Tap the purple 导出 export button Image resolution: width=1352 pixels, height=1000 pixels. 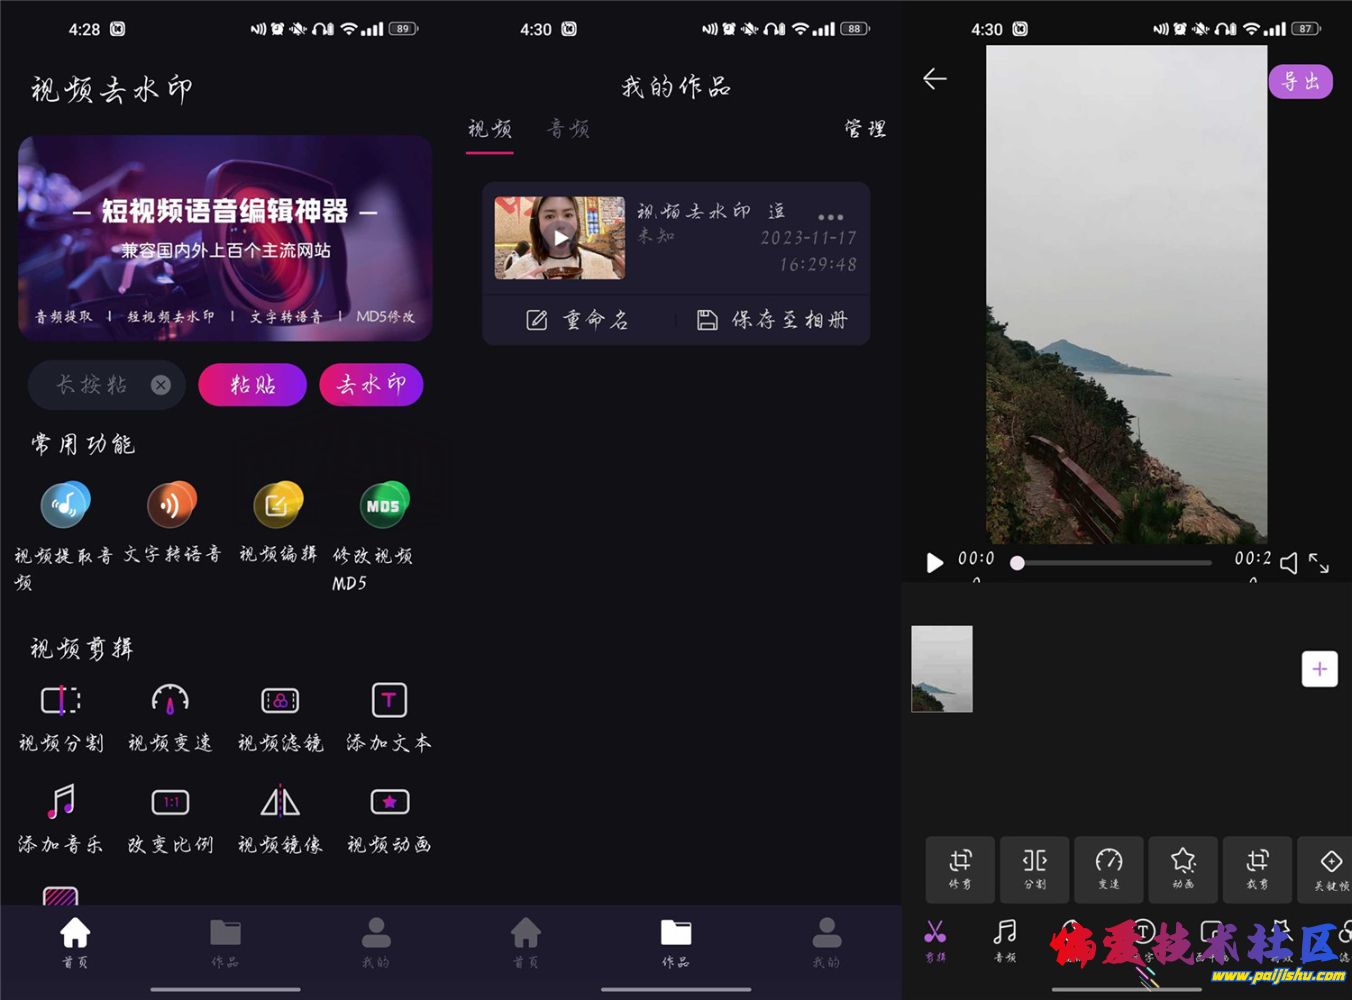click(1300, 82)
